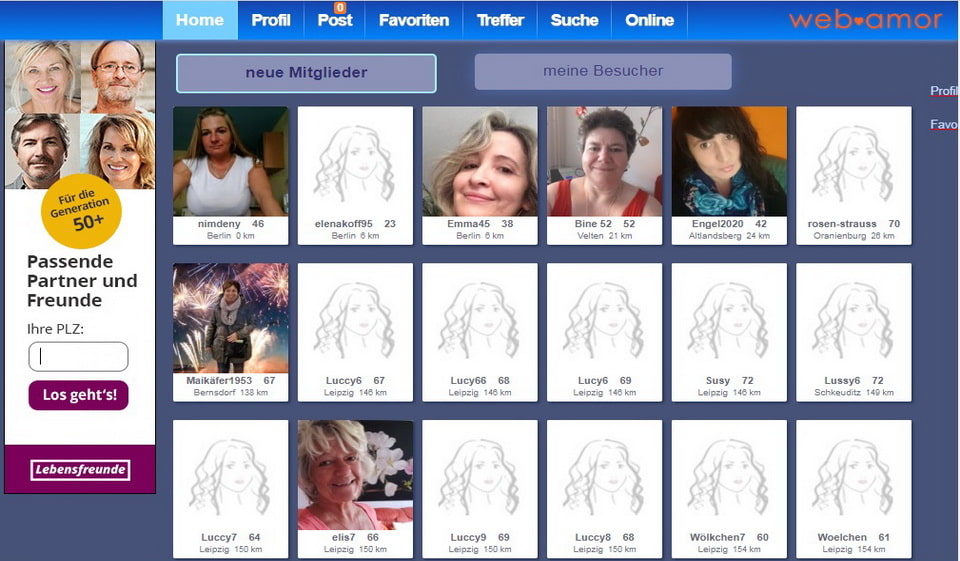Screen dimensions: 960x561
Task: Switch to neue Mitglieder view
Action: pyautogui.click(x=306, y=73)
